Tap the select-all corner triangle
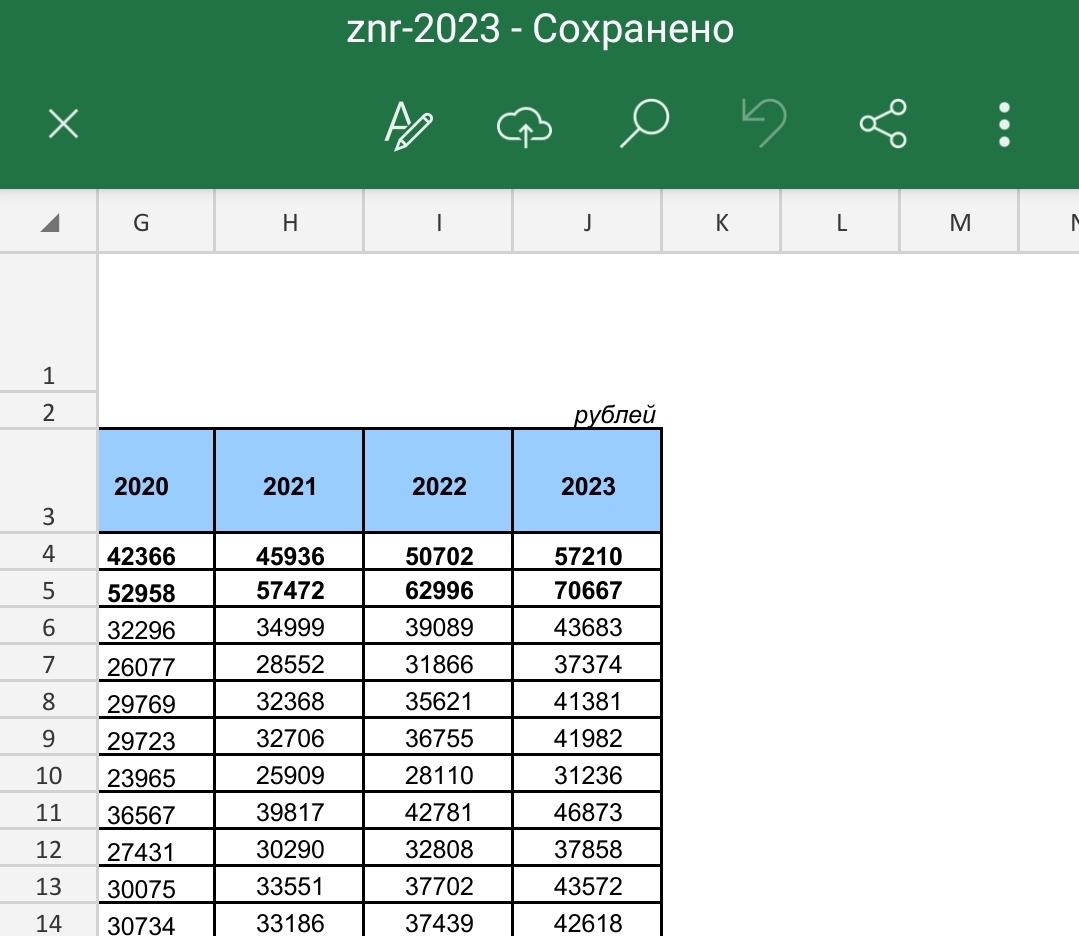1079x936 pixels. click(49, 223)
